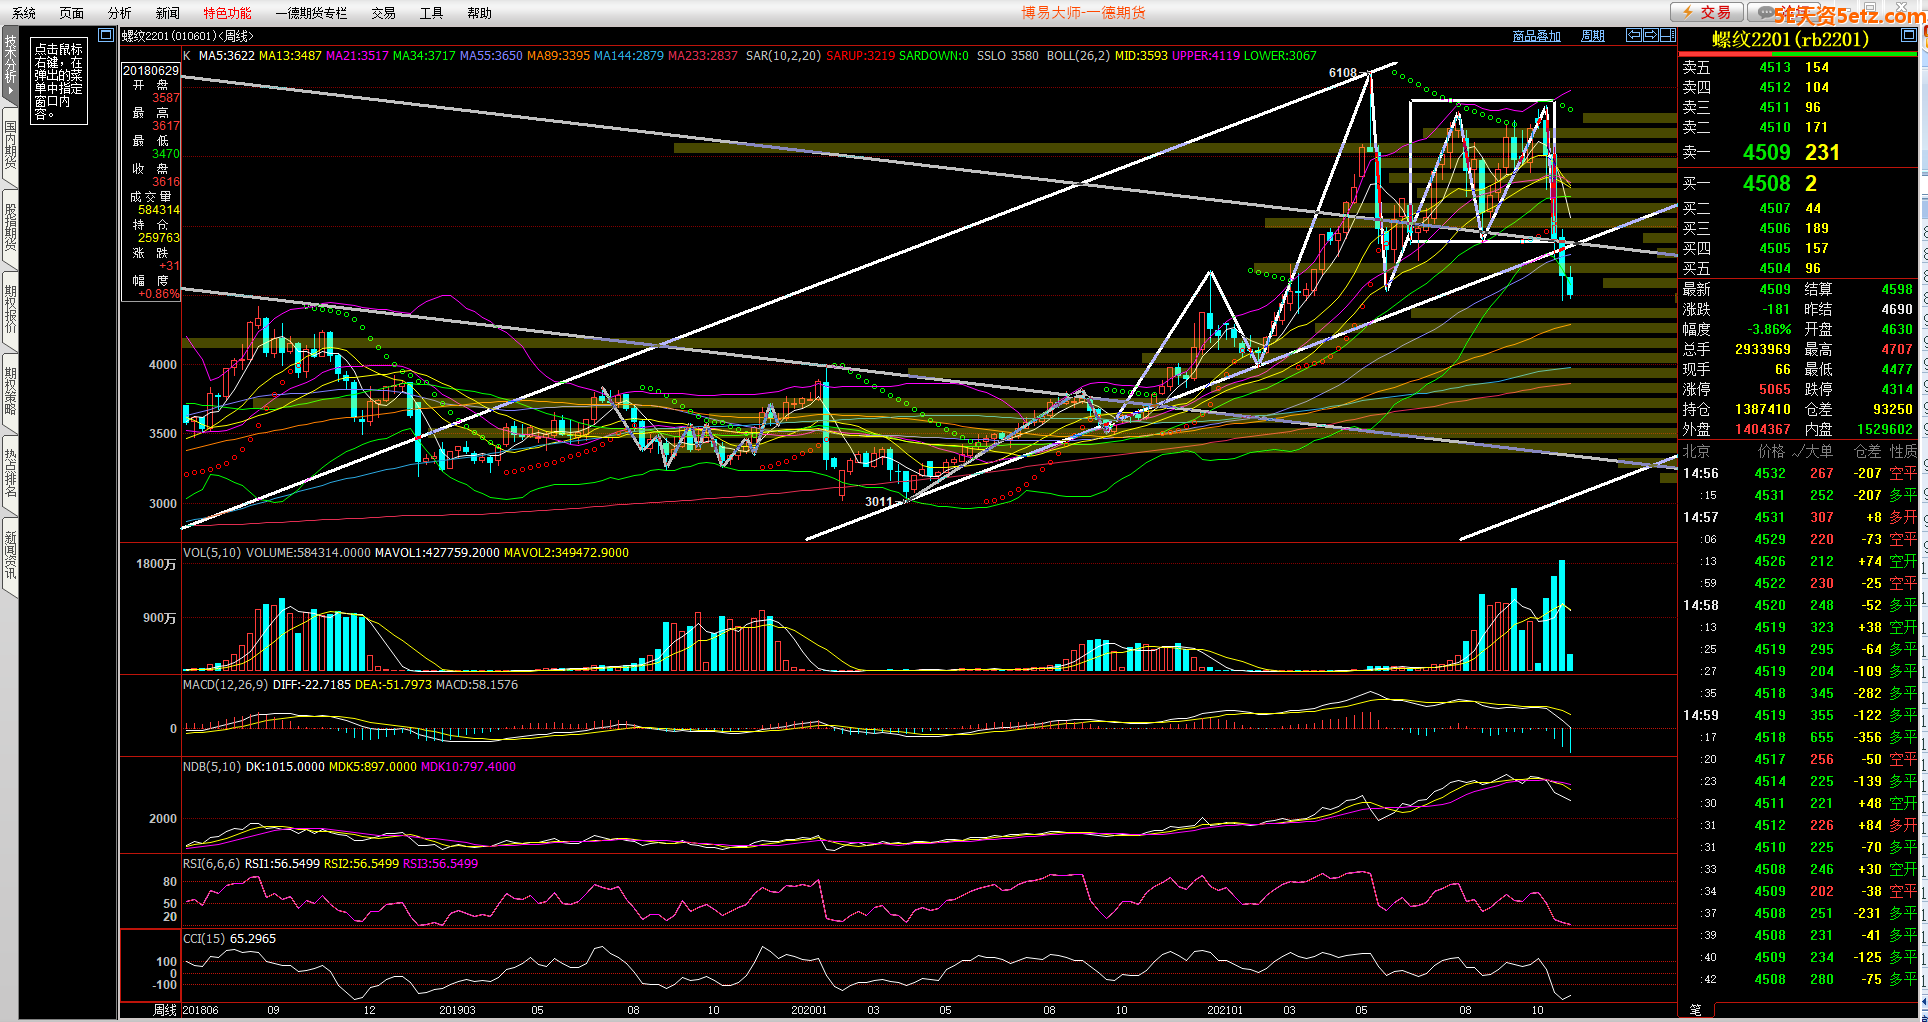Toggle the 大单 column filter
The image size is (1928, 1022).
pos(1813,451)
